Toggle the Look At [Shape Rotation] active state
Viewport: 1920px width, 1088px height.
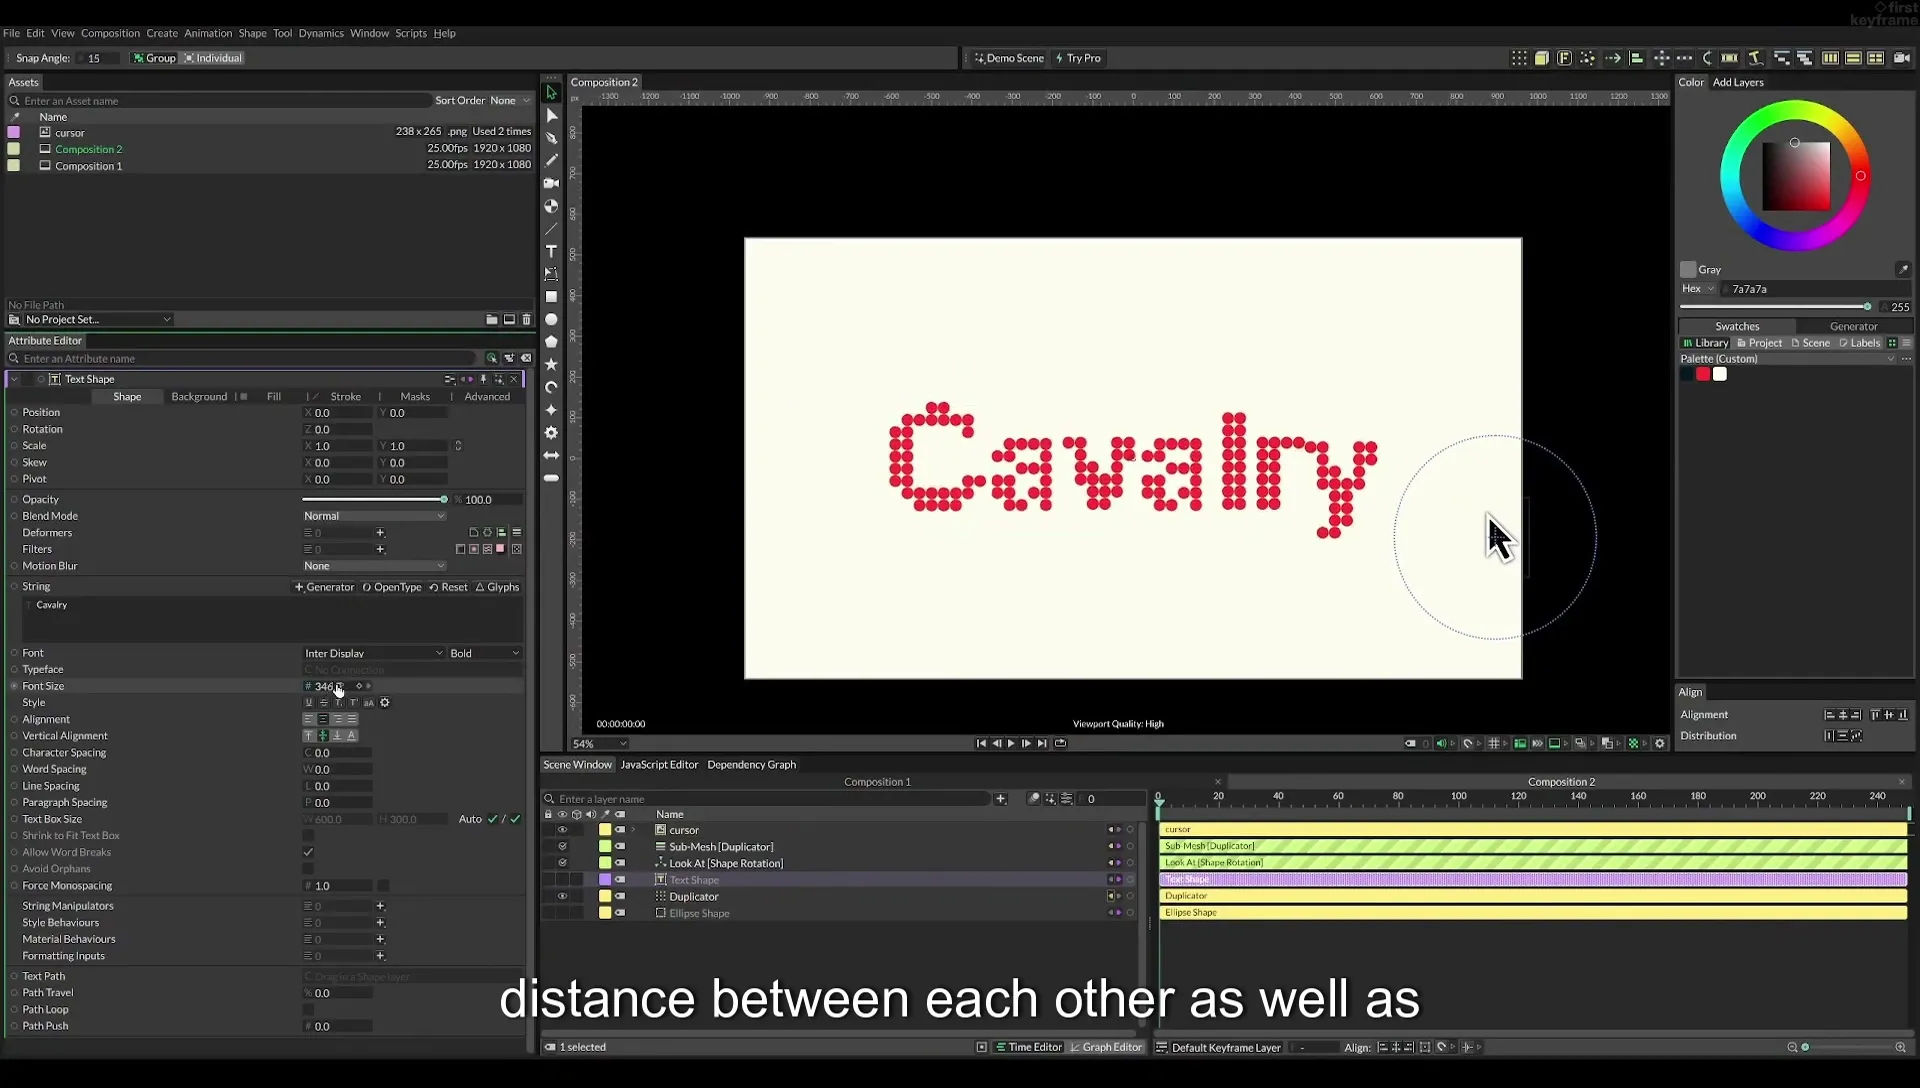tap(562, 863)
